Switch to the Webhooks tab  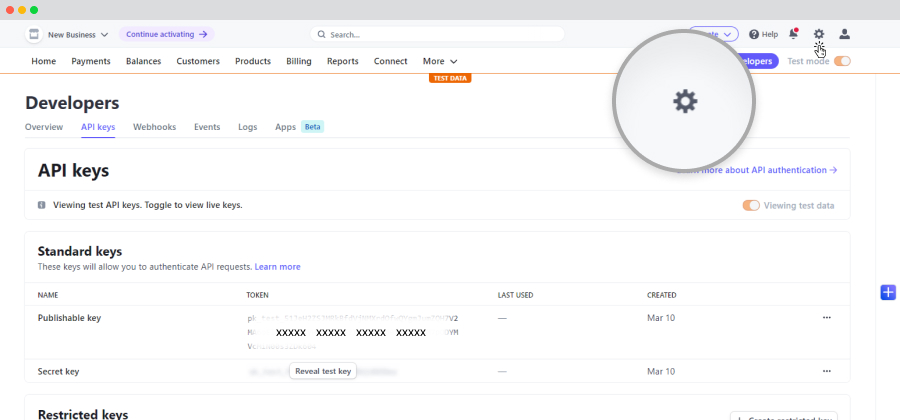154,127
